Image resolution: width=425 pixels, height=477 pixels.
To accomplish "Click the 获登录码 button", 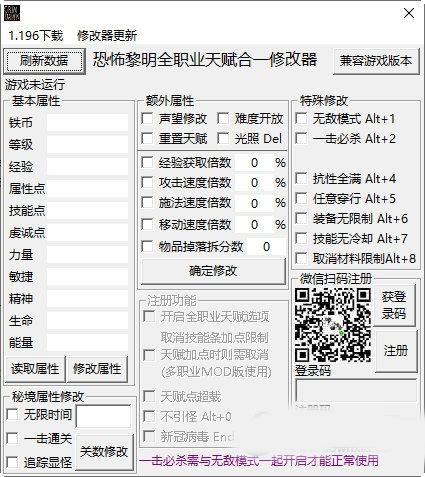I will pyautogui.click(x=395, y=305).
